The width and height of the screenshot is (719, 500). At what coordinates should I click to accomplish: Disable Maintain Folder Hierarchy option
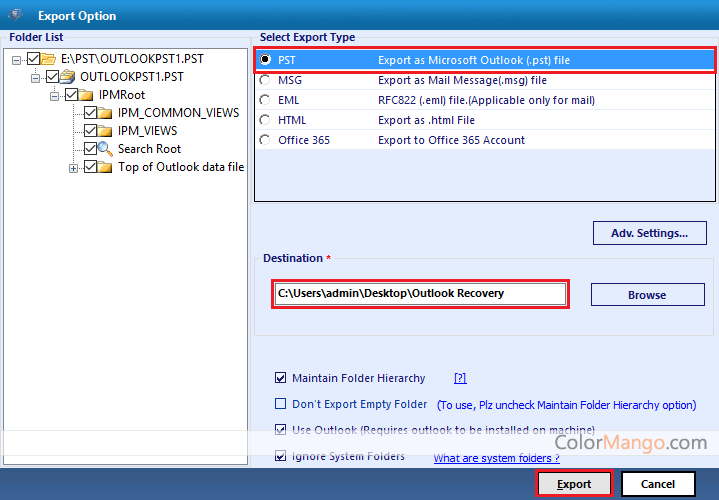tap(280, 378)
